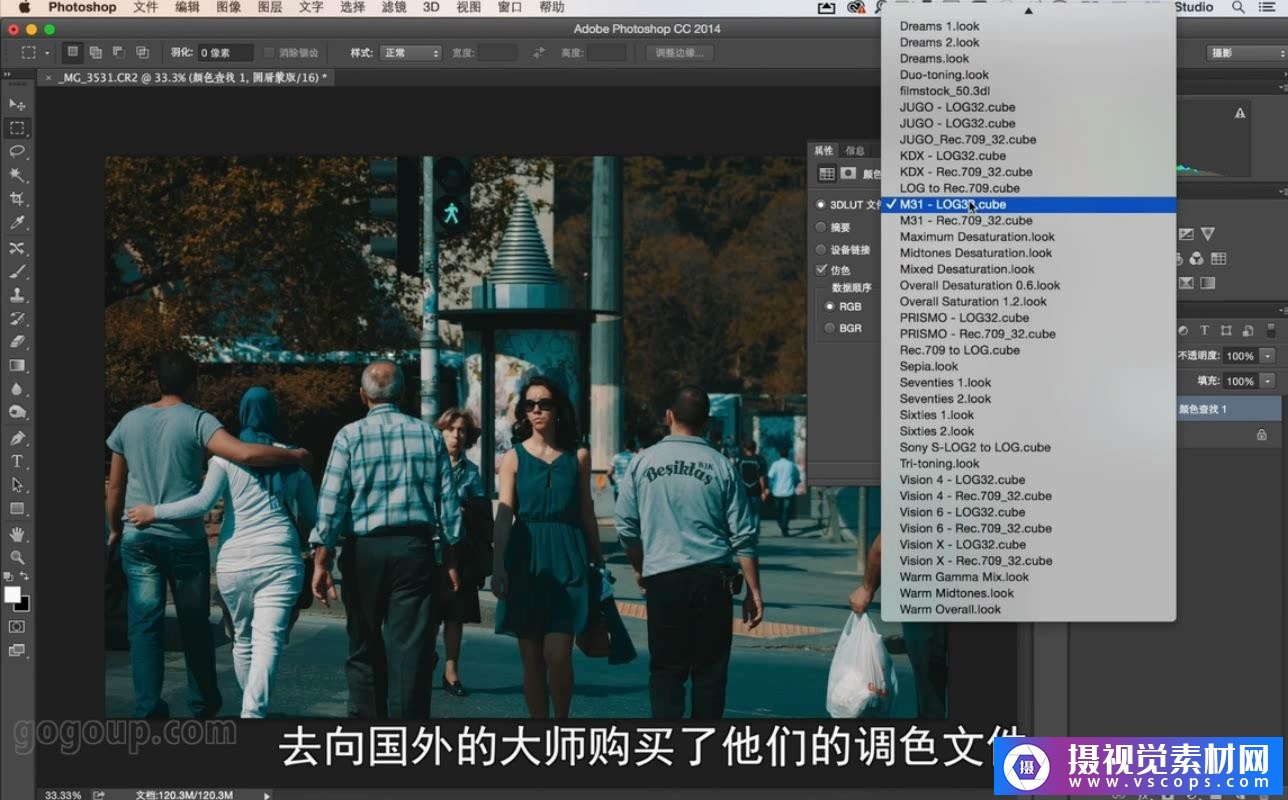Viewport: 1288px width, 800px height.
Task: Click the 羽化 feather input field
Action: coord(224,53)
